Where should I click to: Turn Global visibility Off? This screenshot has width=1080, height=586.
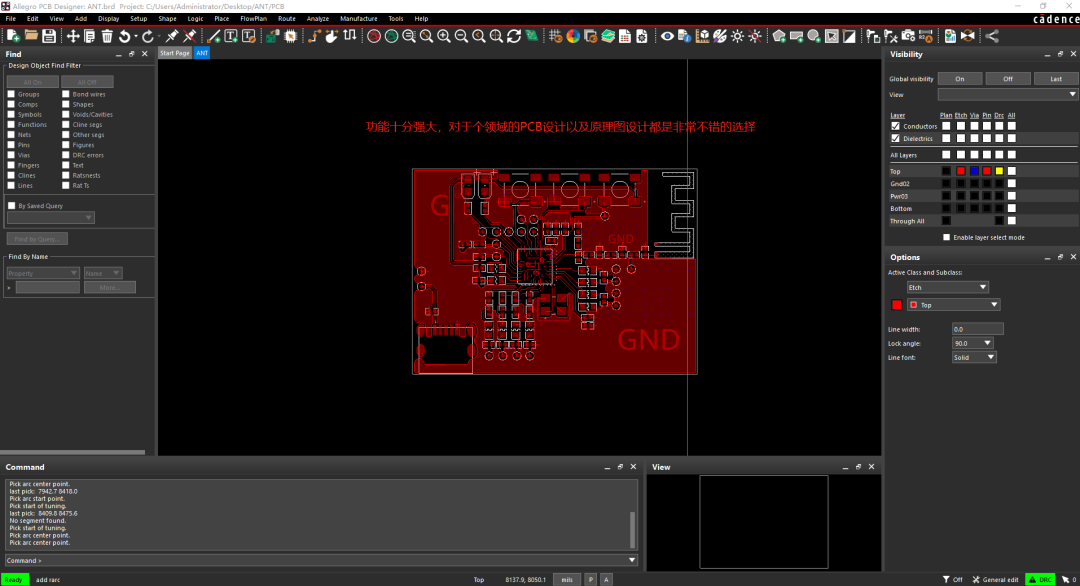[x=1008, y=79]
